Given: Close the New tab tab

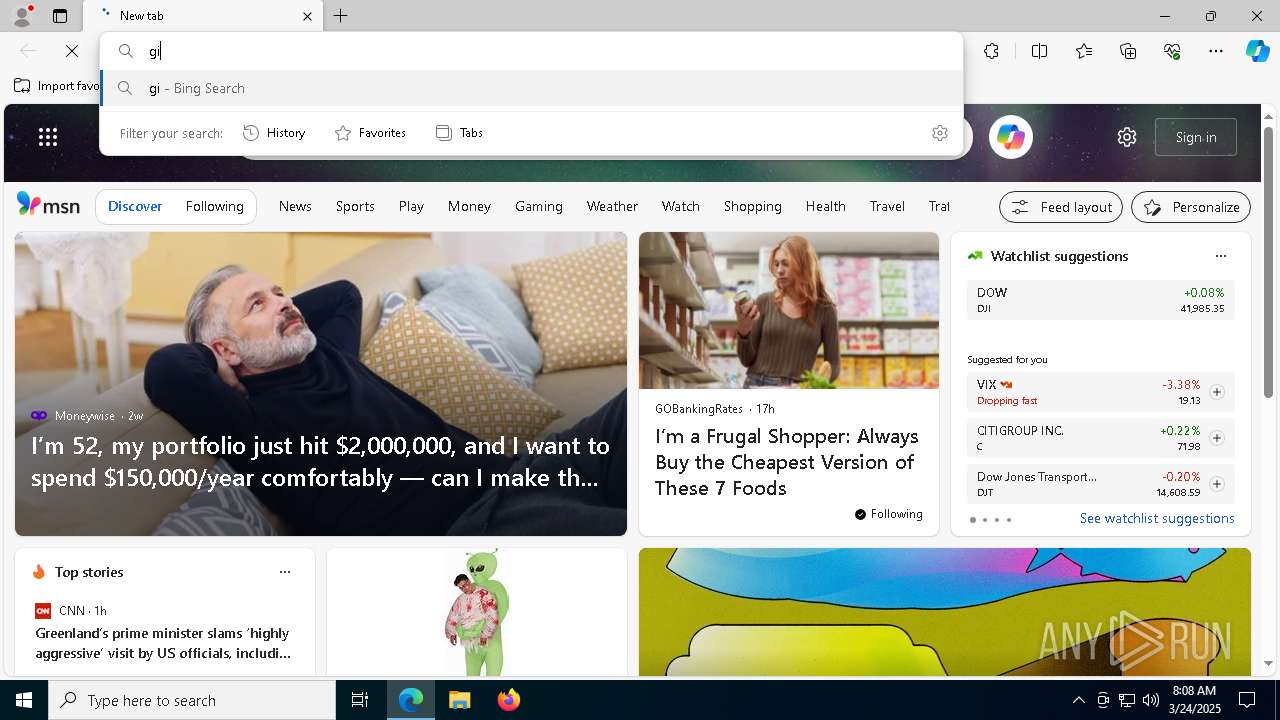Looking at the screenshot, I should pos(308,16).
